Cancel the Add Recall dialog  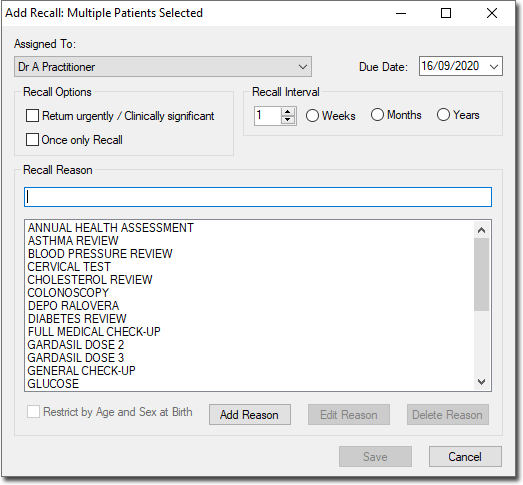point(465,457)
